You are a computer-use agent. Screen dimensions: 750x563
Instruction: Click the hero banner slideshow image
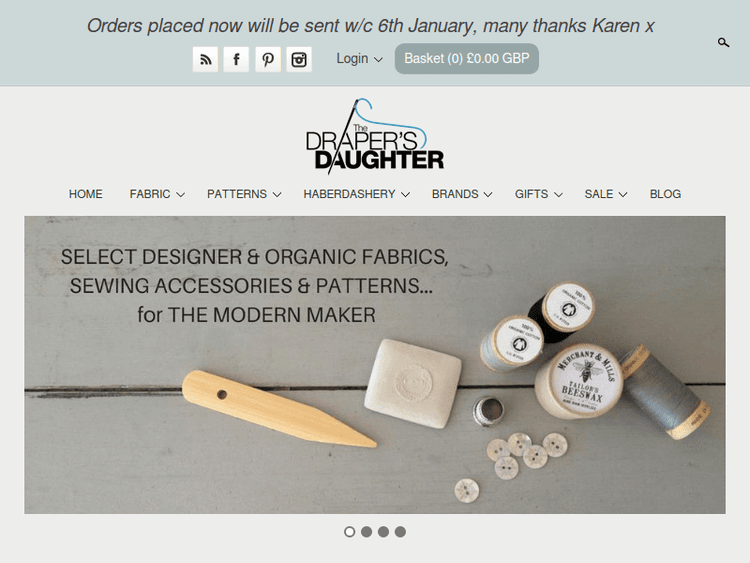point(375,364)
